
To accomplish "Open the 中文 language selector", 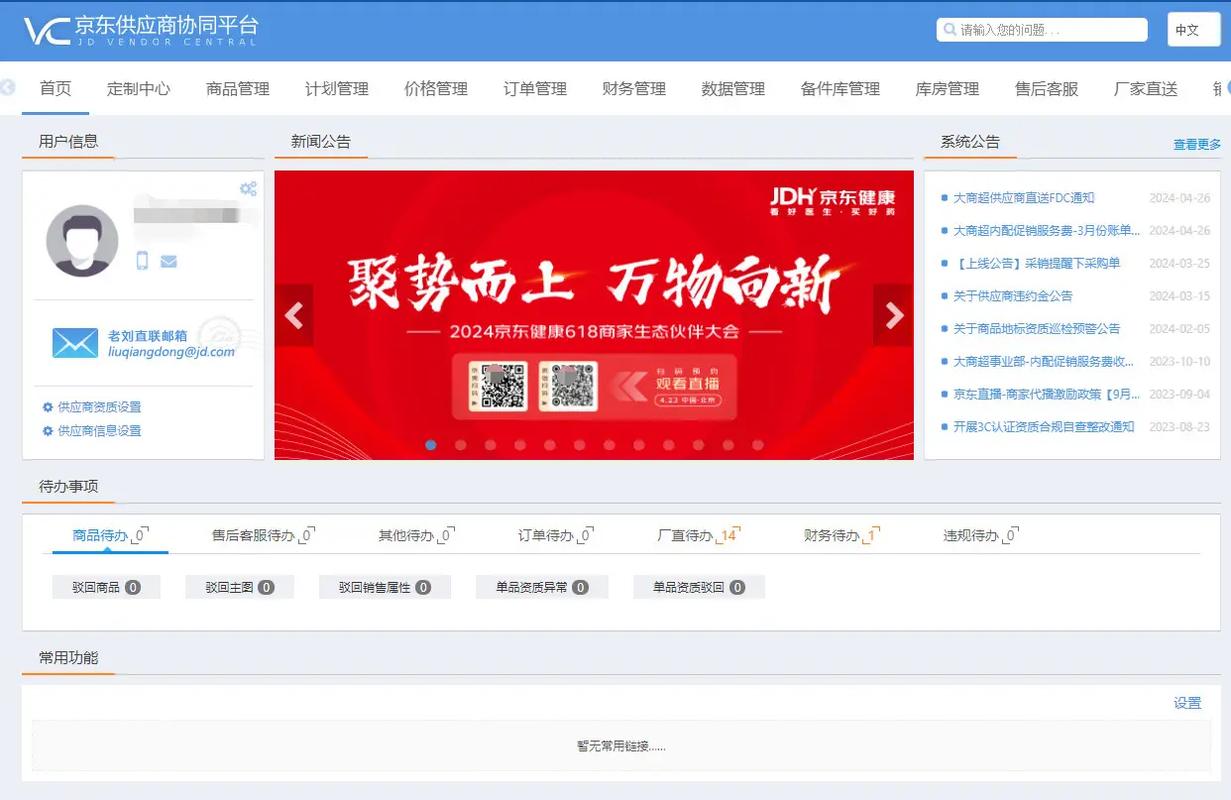I will [1193, 30].
